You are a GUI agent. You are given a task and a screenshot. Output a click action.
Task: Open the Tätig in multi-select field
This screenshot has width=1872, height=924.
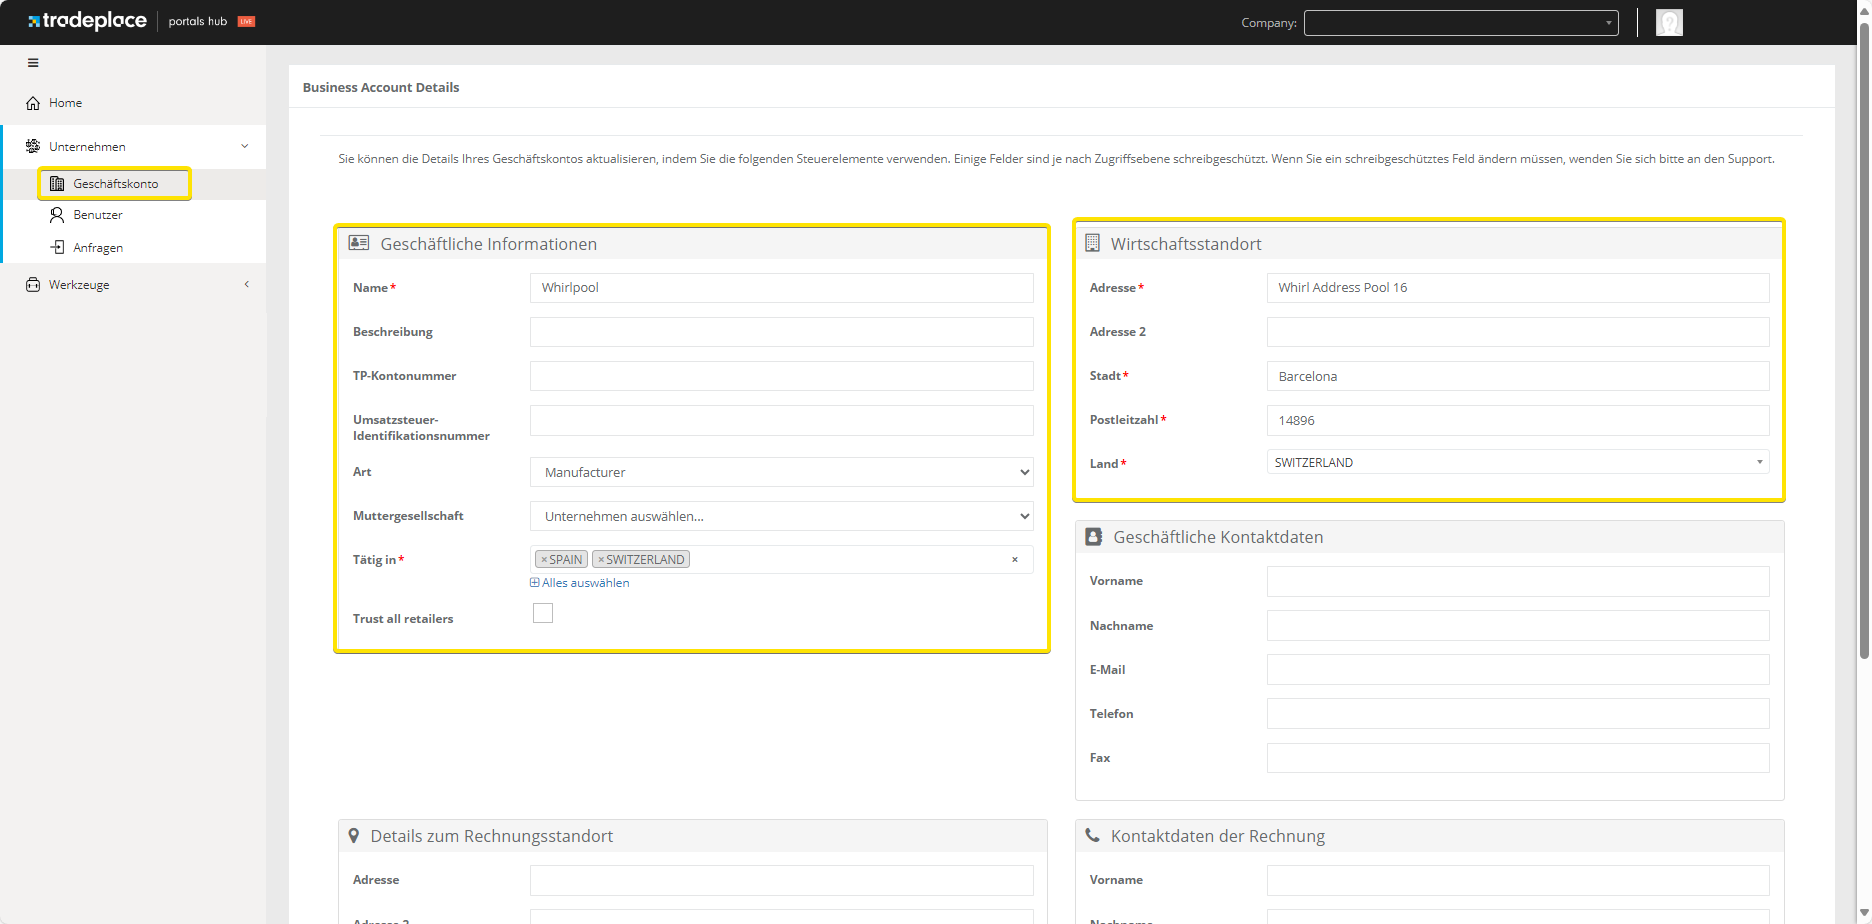pyautogui.click(x=782, y=559)
